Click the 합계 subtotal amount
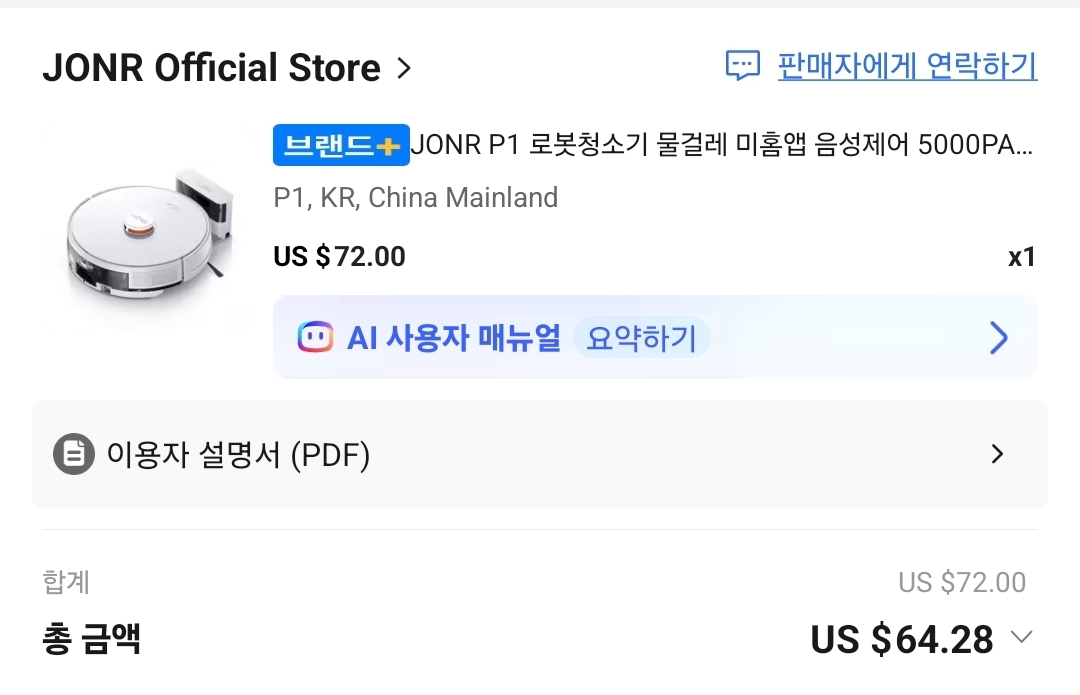This screenshot has height=695, width=1080. 961,582
